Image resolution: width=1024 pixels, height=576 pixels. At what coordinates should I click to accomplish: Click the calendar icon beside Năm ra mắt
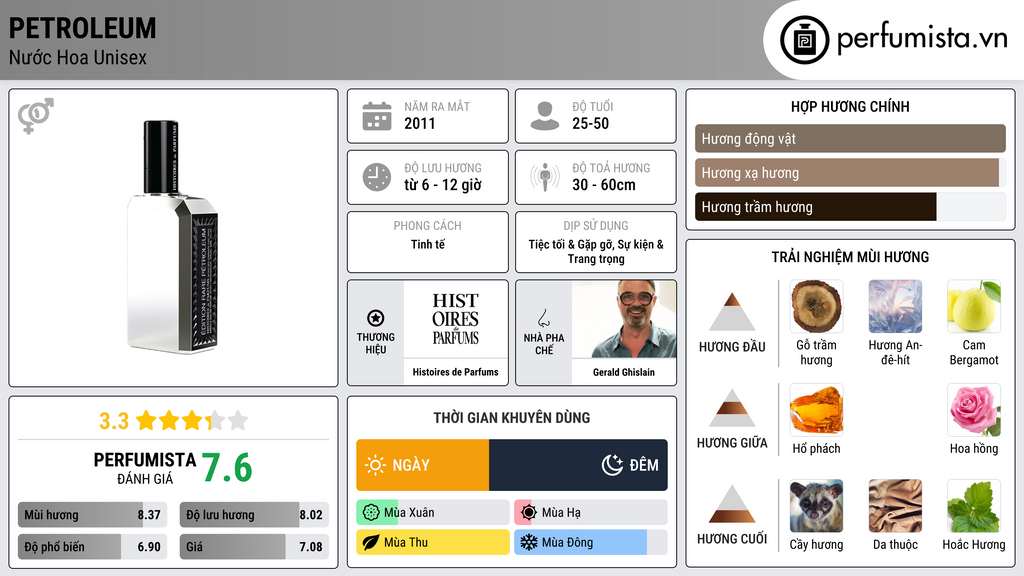point(377,116)
